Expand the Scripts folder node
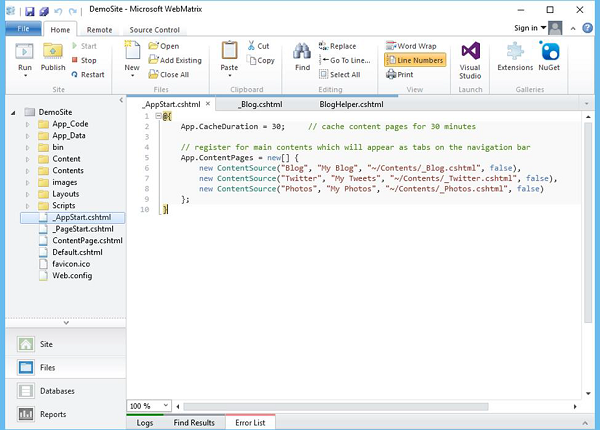Image resolution: width=600 pixels, height=430 pixels. (28, 206)
